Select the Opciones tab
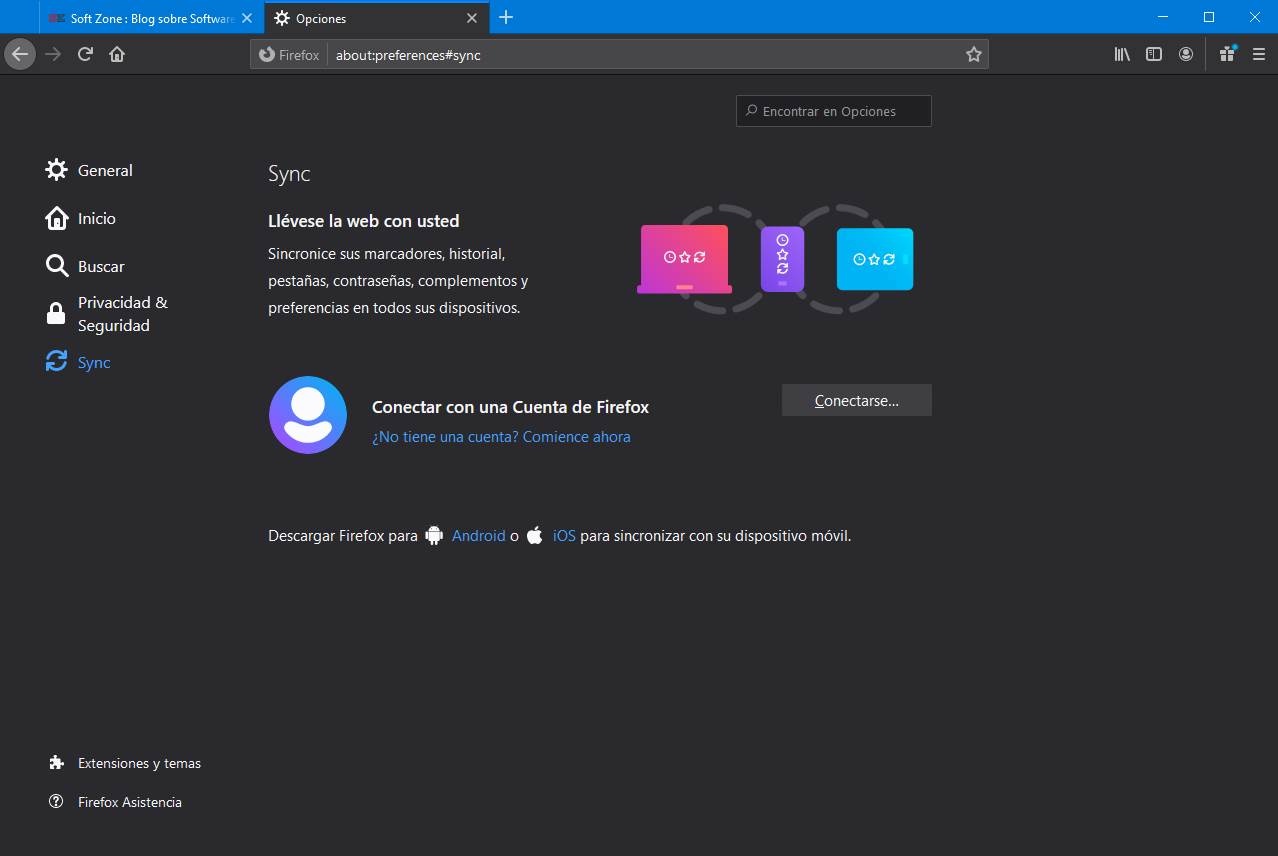The height and width of the screenshot is (856, 1278). coord(377,18)
